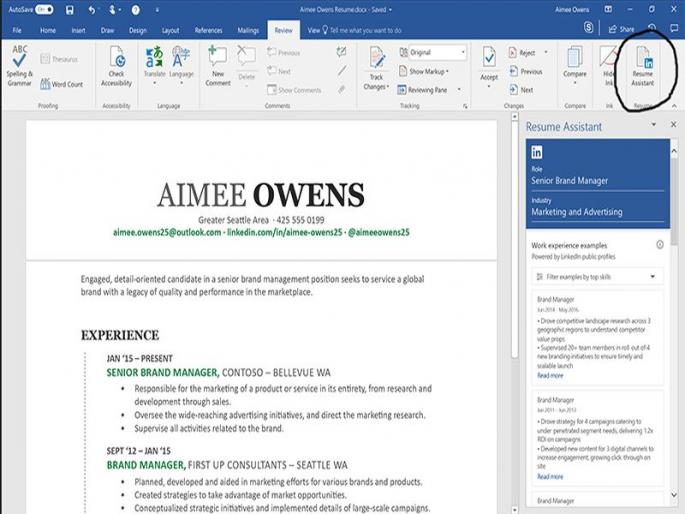Open the Comments icon at top right
The width and height of the screenshot is (685, 514).
tap(674, 28)
